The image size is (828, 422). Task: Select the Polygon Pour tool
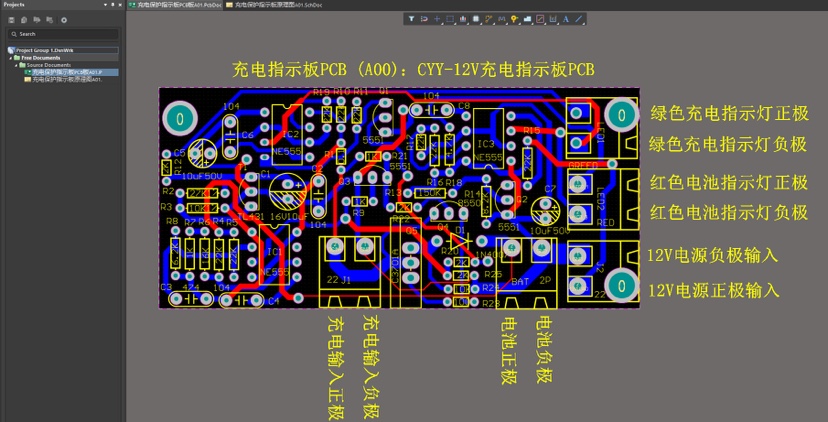[x=527, y=19]
